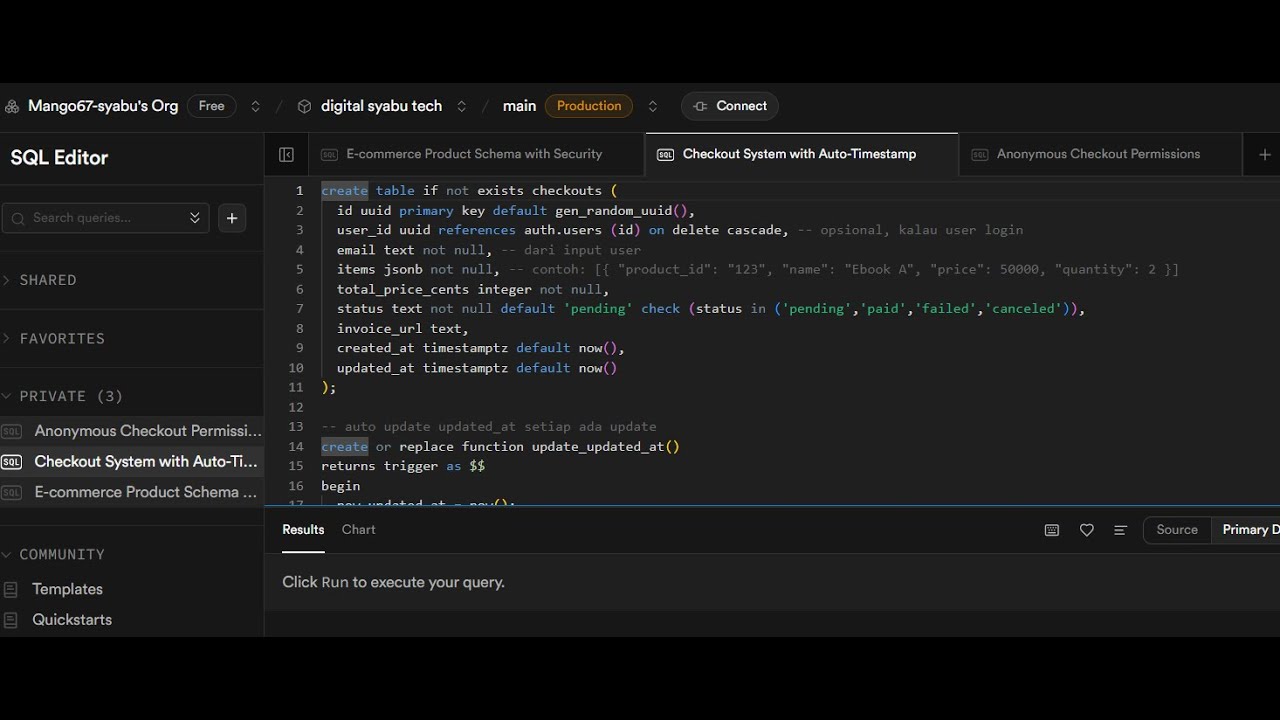Open project switcher chevrons after digital syabu tech
Viewport: 1280px width, 720px height.
tap(461, 106)
